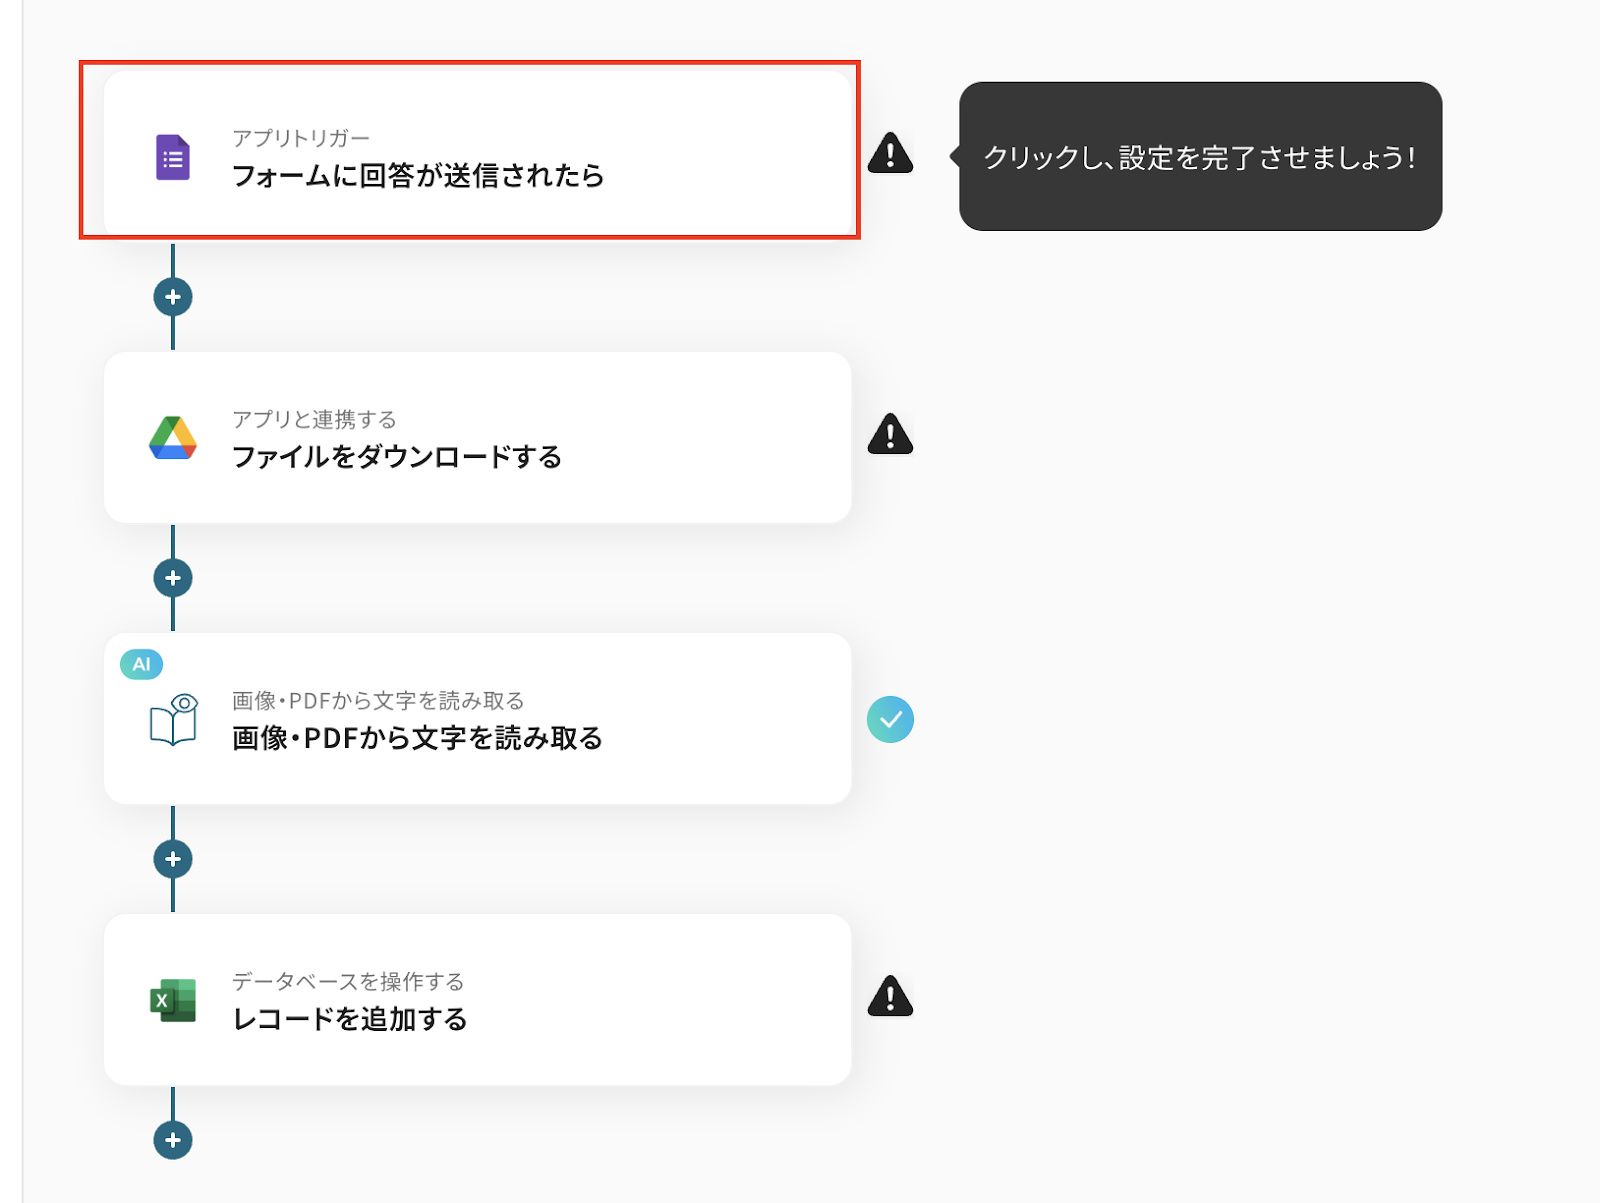The width and height of the screenshot is (1600, 1203).
Task: Click the Google Forms trigger icon
Action: [x=173, y=158]
